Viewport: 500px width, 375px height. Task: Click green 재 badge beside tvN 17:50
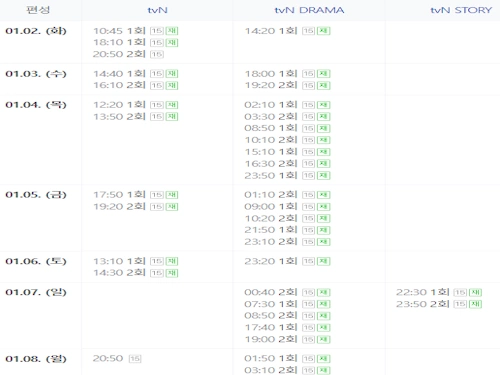(x=172, y=195)
